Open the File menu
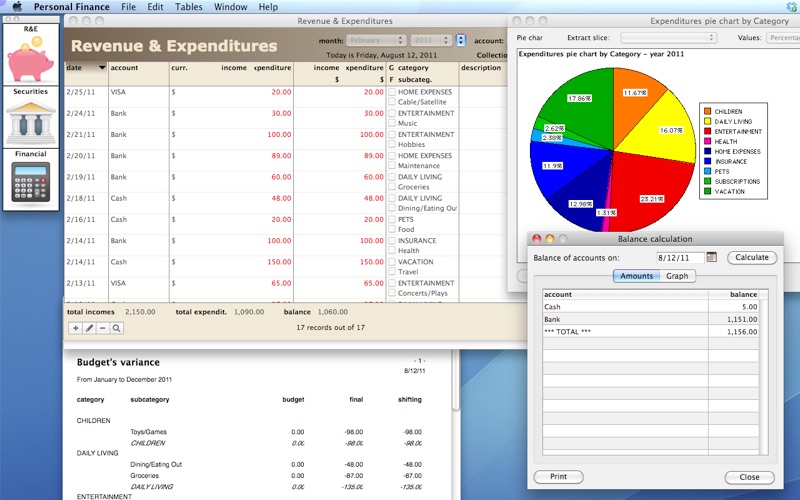Screen dimensions: 800x500 [129, 7]
